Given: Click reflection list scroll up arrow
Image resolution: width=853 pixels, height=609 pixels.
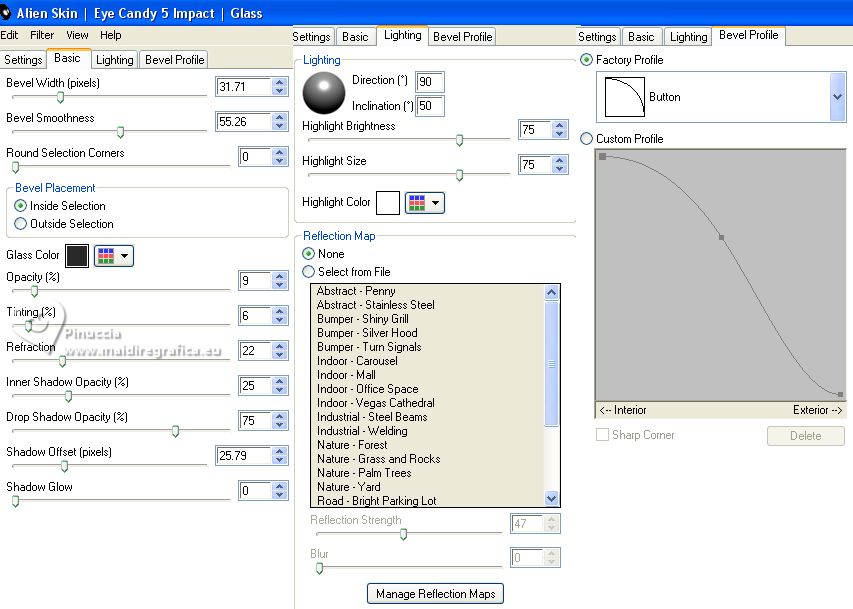Looking at the screenshot, I should pyautogui.click(x=551, y=293).
